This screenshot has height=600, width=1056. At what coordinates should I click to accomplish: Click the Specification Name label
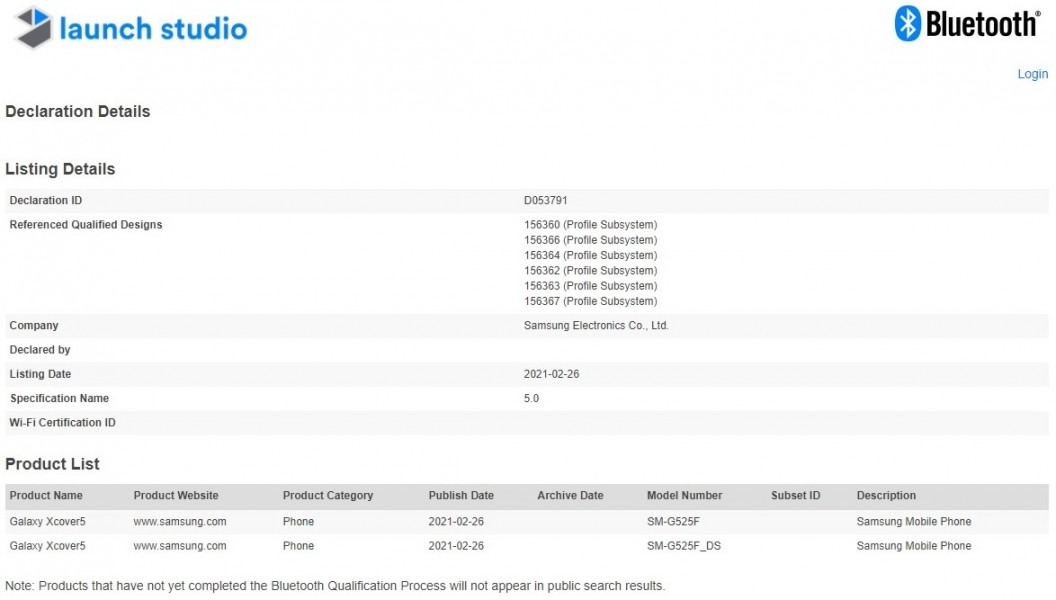click(59, 399)
